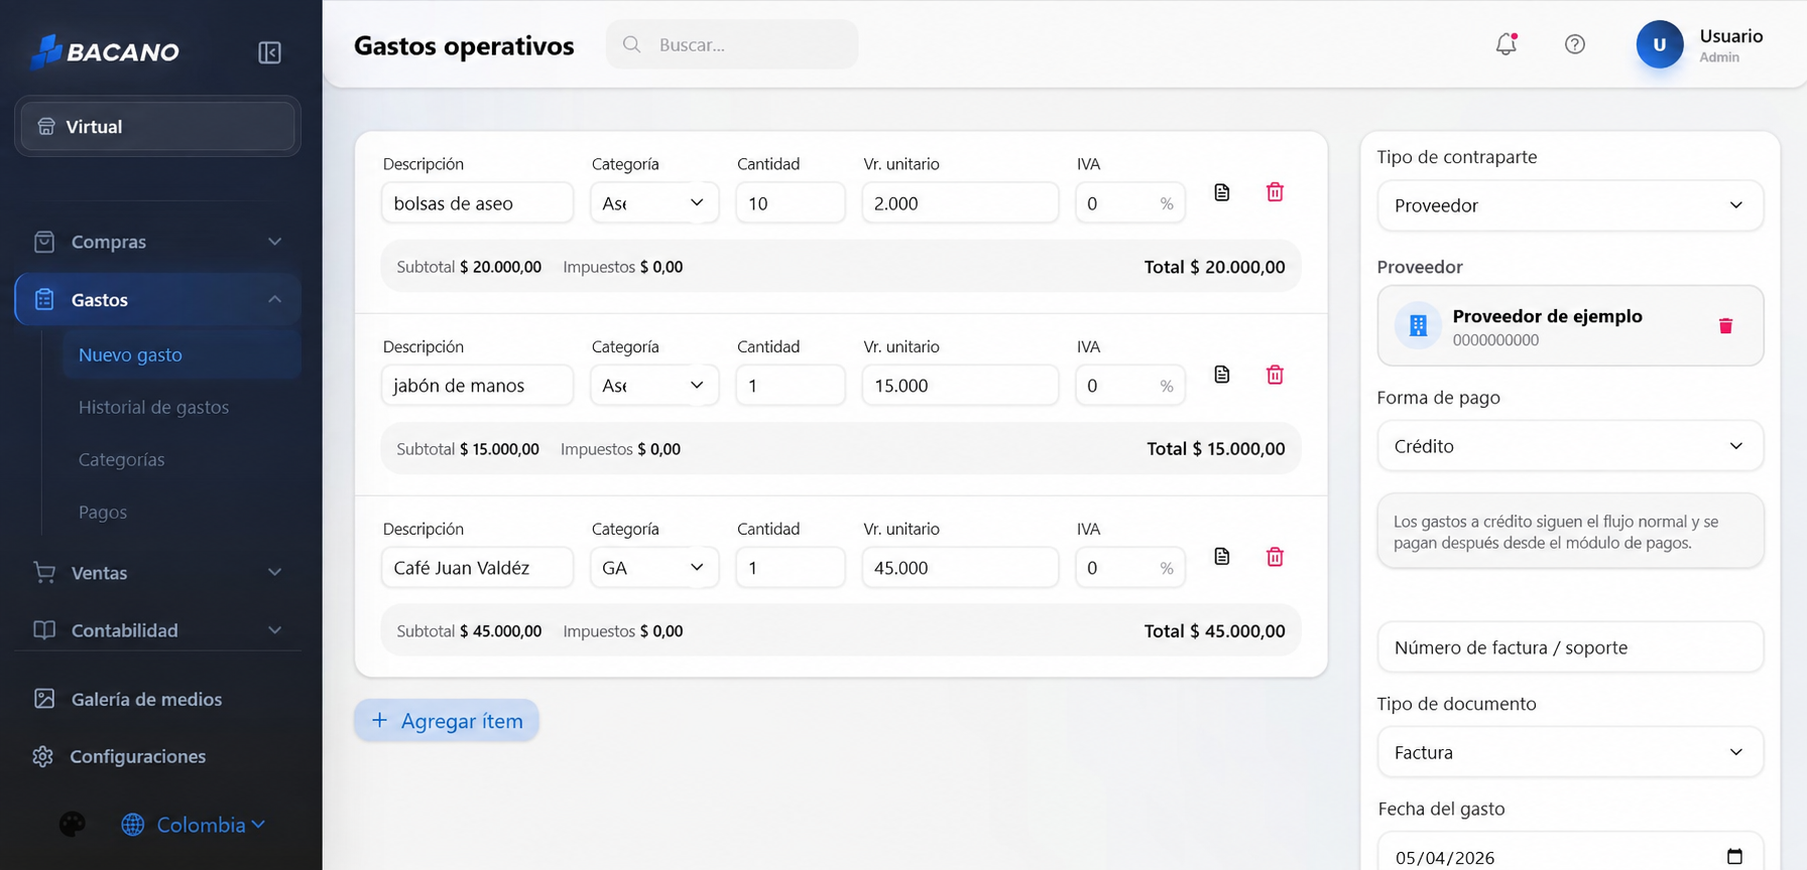The image size is (1807, 870).
Task: Open notes icon for Café Juan Valdéz item
Action: coord(1222,556)
